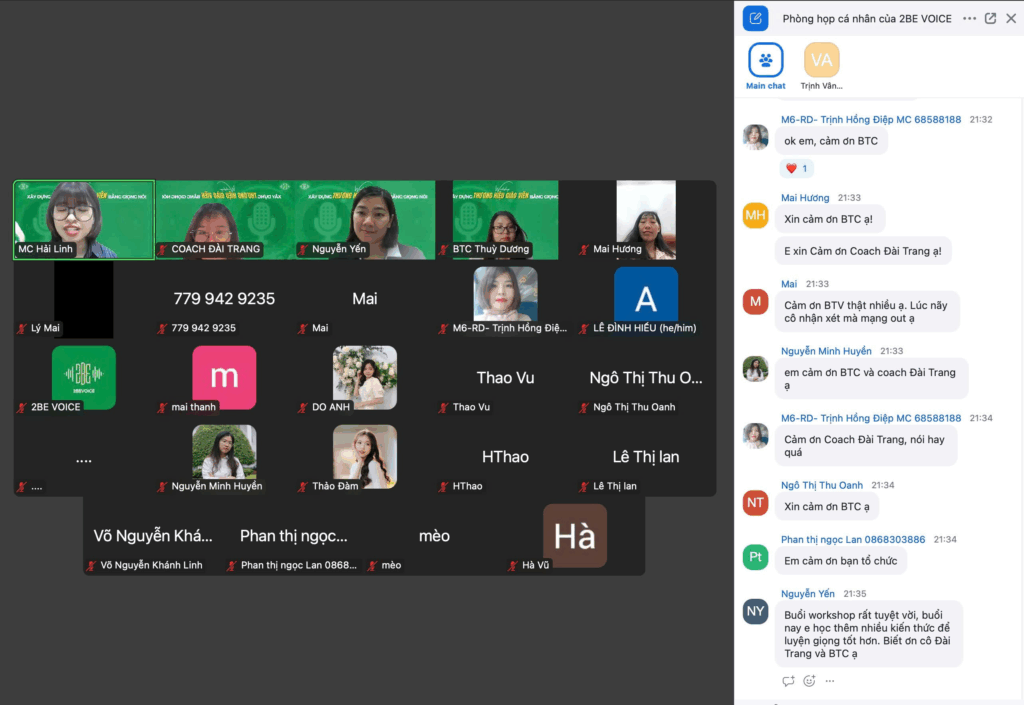The height and width of the screenshot is (705, 1024).
Task: Add emoji reaction to Nguyễn Yến's message
Action: (x=809, y=681)
